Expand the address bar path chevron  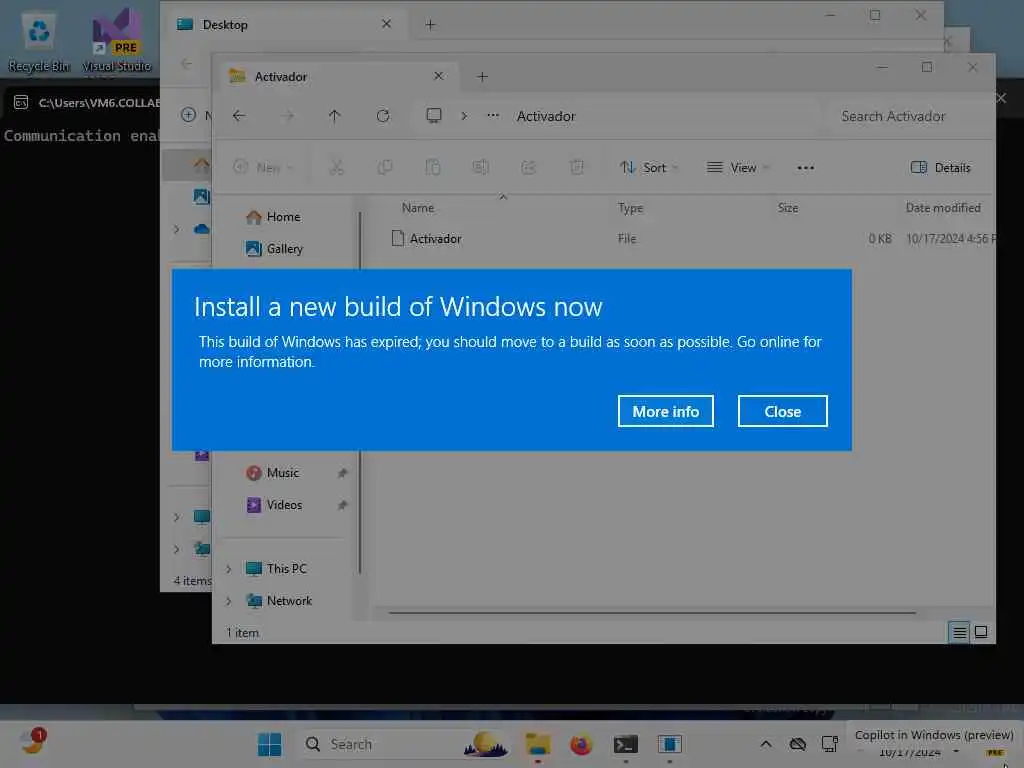pos(464,116)
